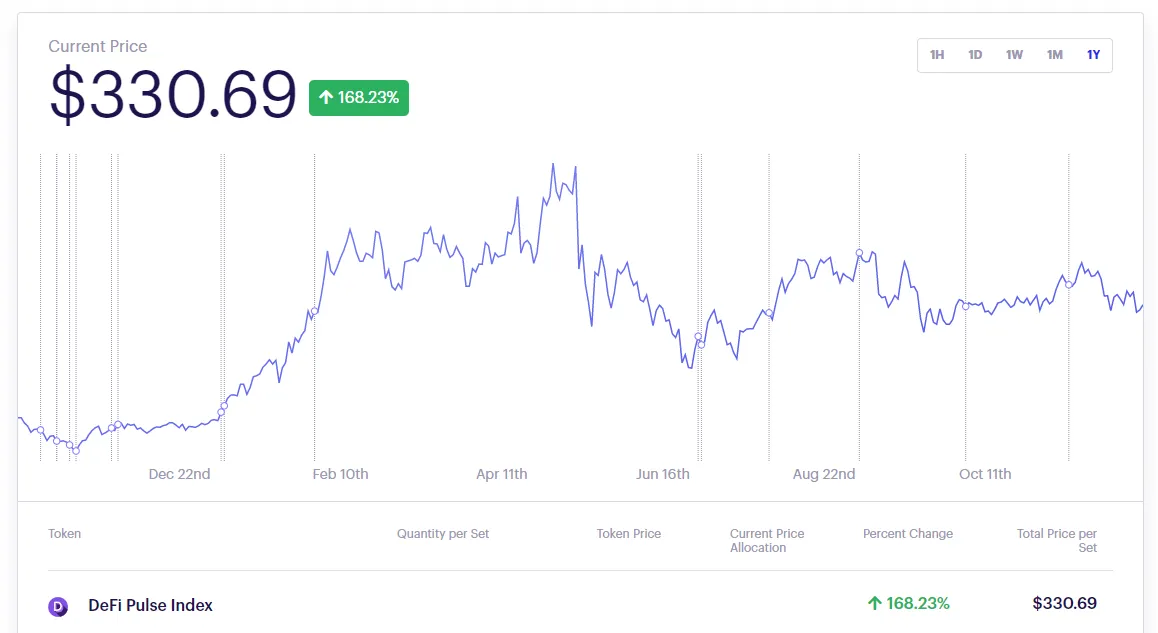Select the 1D time range
The image size is (1158, 633).
pyautogui.click(x=975, y=55)
